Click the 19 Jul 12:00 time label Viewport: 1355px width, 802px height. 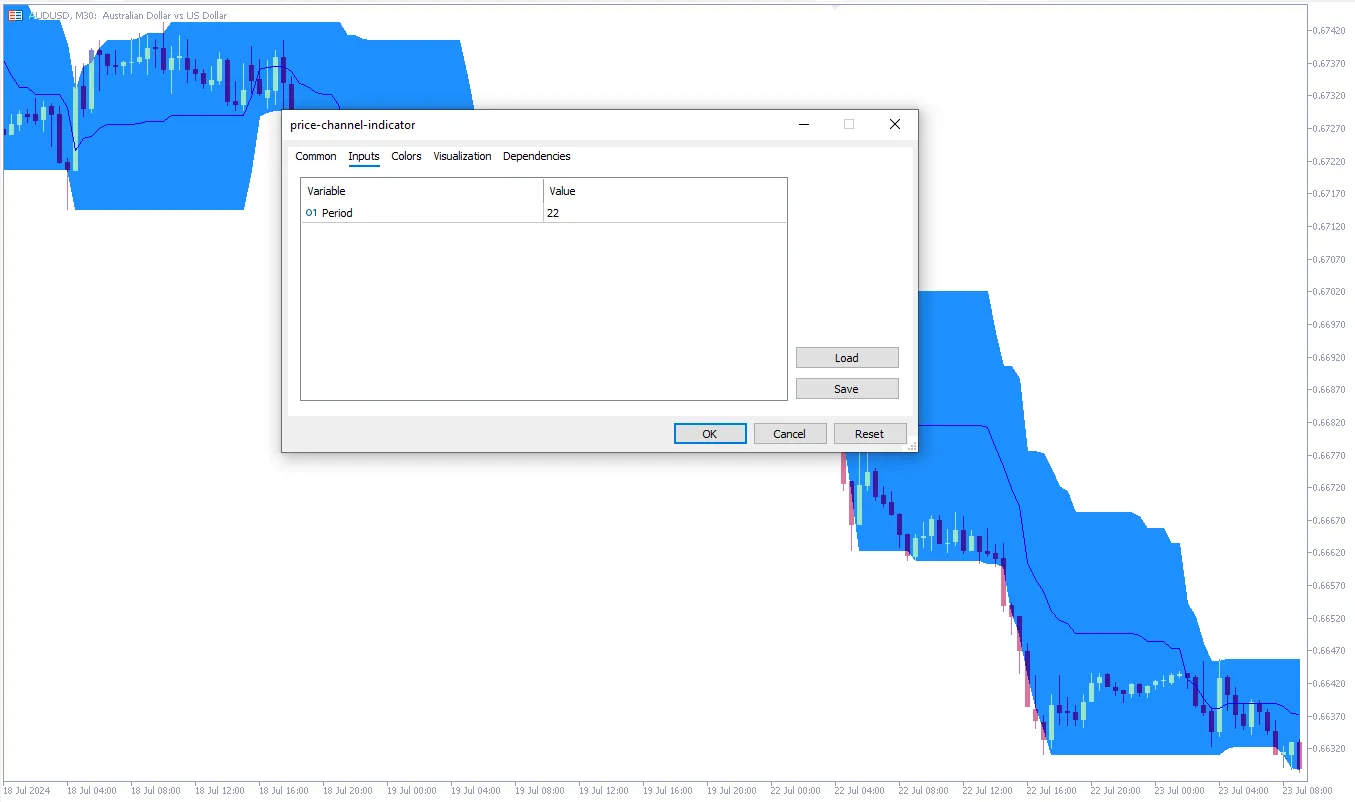(x=603, y=790)
